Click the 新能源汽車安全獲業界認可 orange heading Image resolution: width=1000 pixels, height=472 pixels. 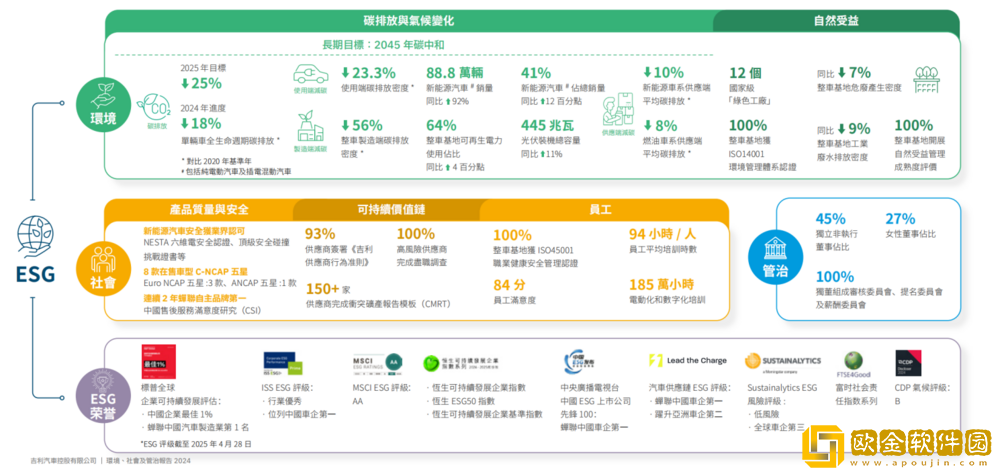[195, 230]
